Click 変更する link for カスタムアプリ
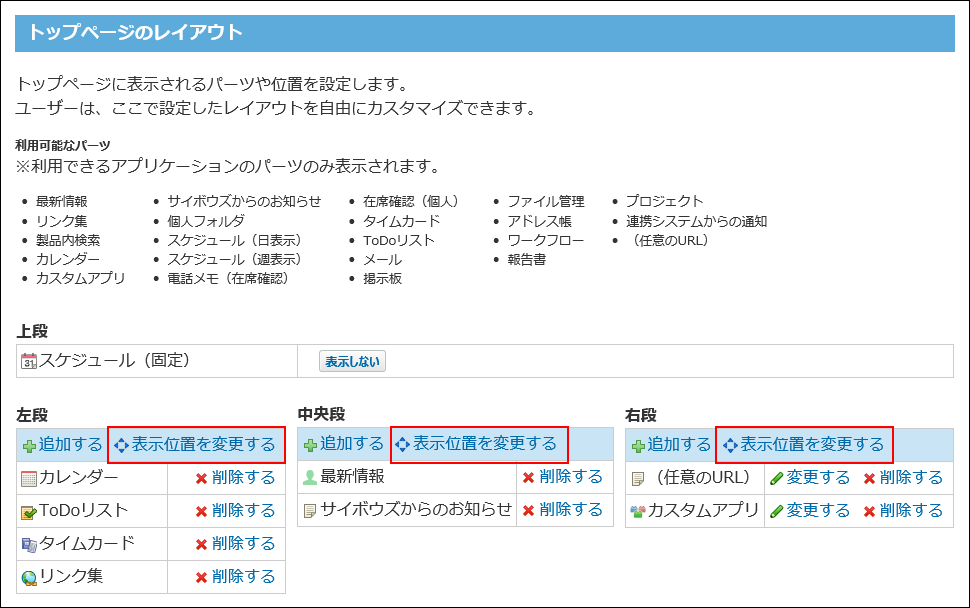970x608 pixels. (x=818, y=510)
